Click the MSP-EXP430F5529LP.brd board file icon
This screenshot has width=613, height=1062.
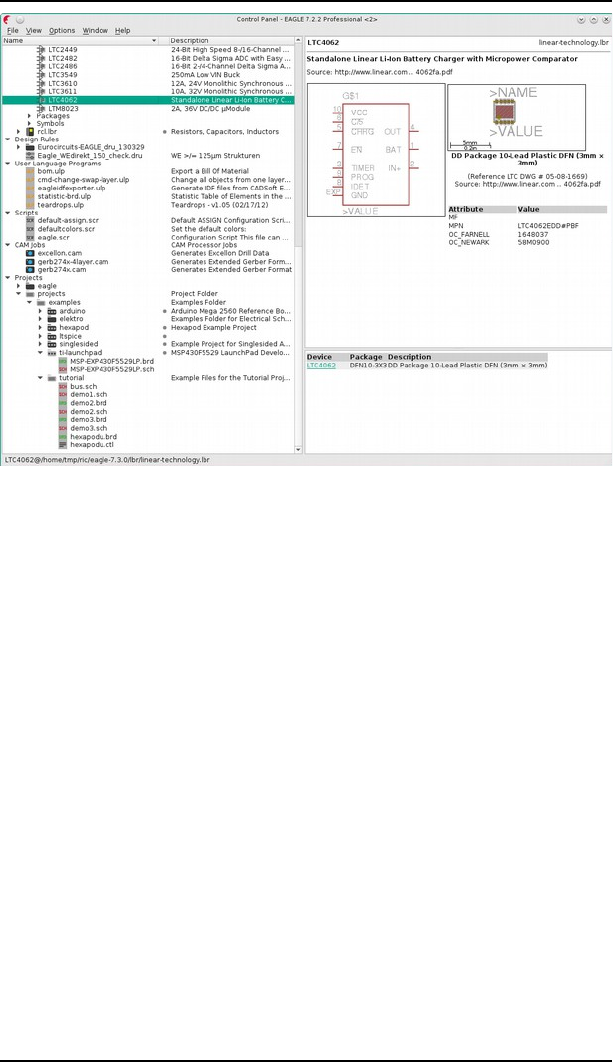pos(63,362)
